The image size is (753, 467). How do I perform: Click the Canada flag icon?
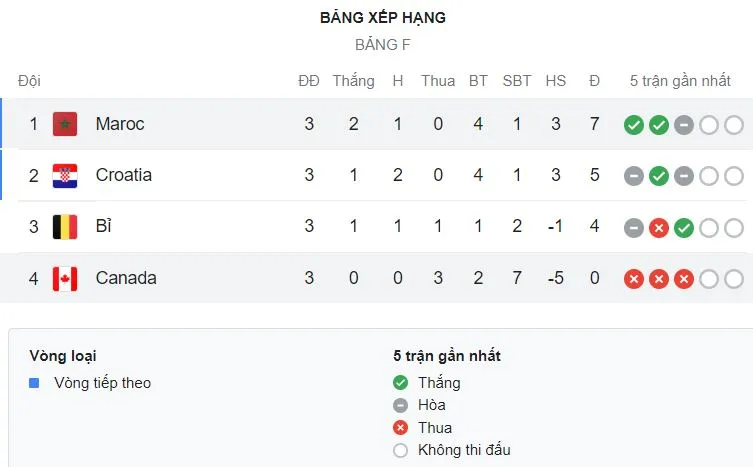click(65, 278)
